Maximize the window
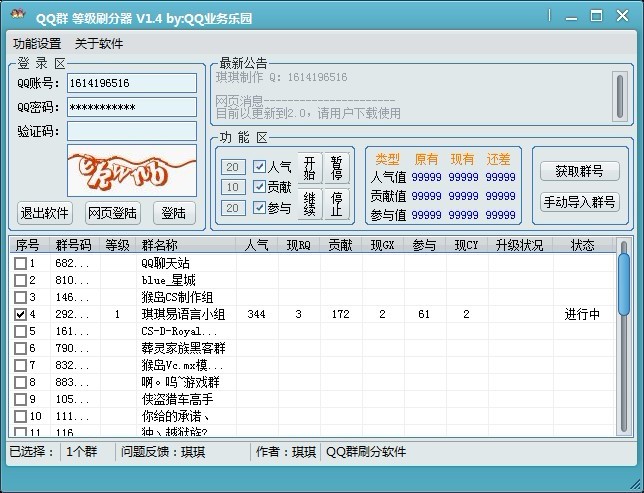 [596, 16]
